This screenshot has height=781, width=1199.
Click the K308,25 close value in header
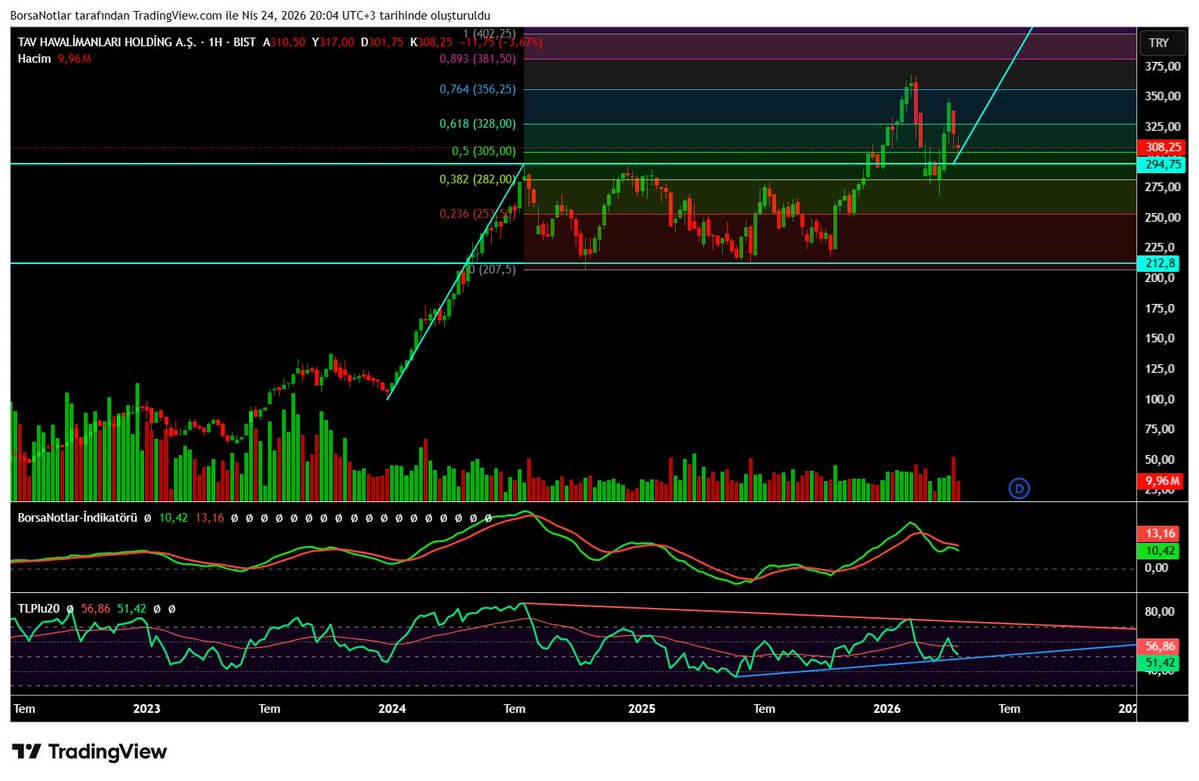[431, 42]
